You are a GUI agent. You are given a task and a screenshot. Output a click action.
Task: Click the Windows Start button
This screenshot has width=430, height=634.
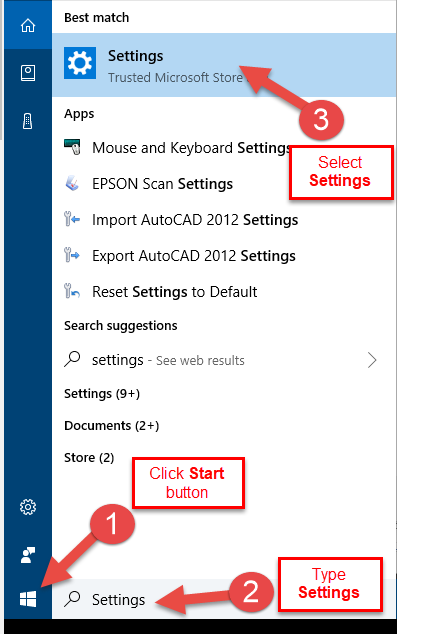point(28,599)
